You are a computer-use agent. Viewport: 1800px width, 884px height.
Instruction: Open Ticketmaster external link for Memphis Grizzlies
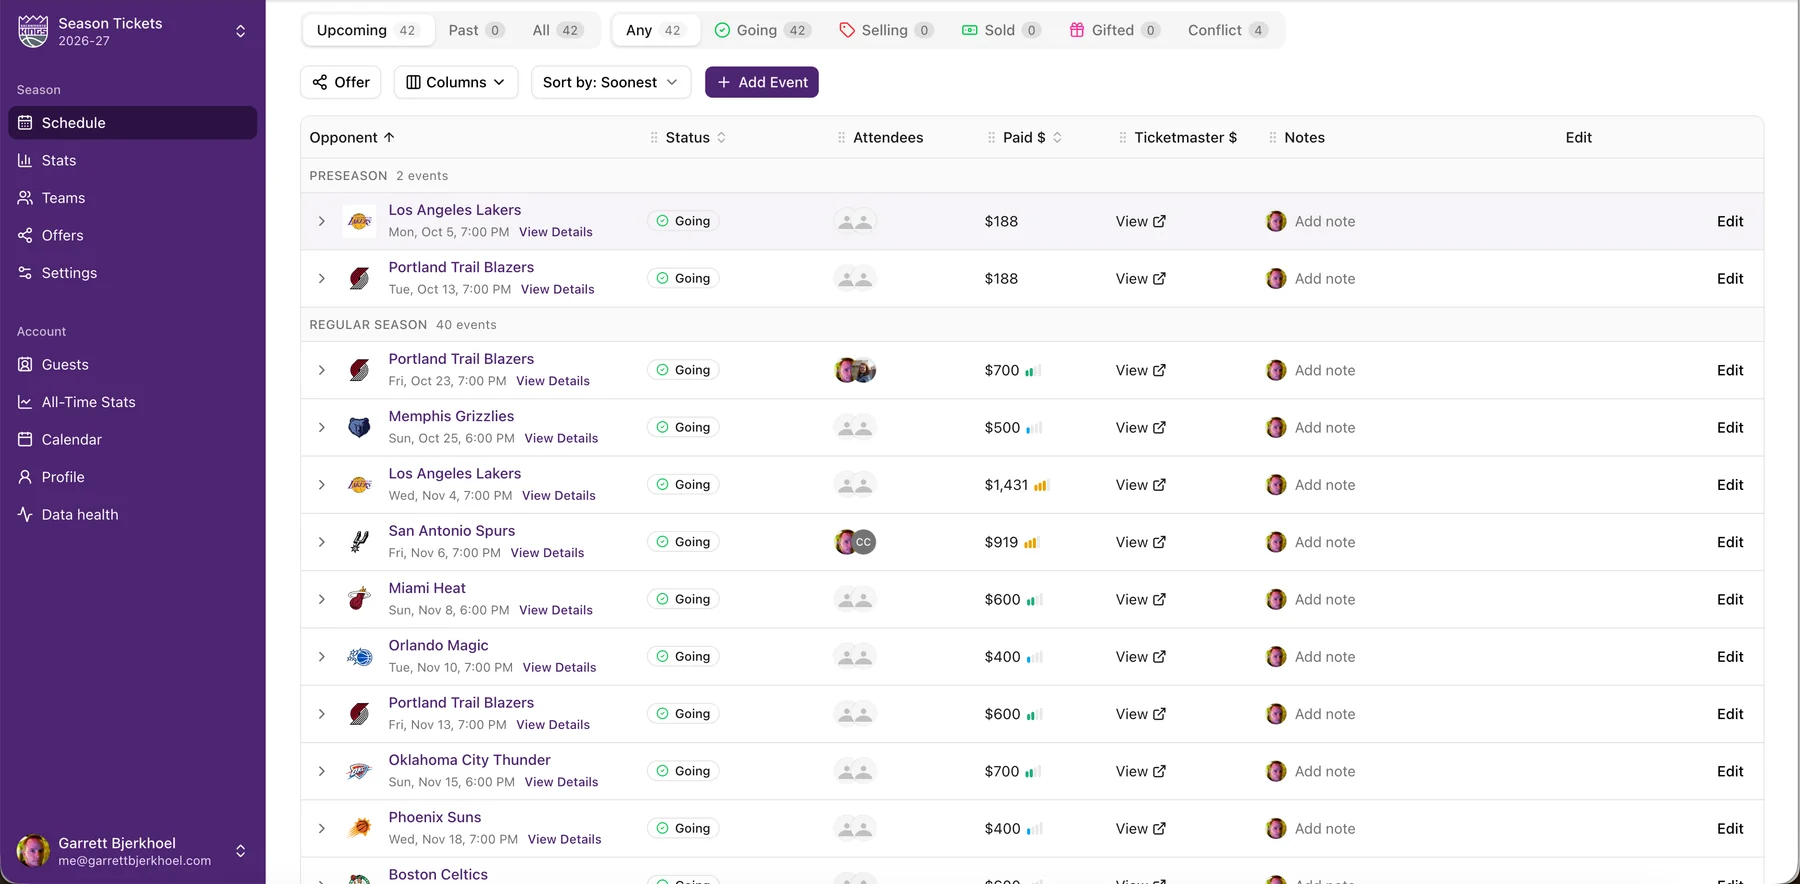[x=1140, y=427]
